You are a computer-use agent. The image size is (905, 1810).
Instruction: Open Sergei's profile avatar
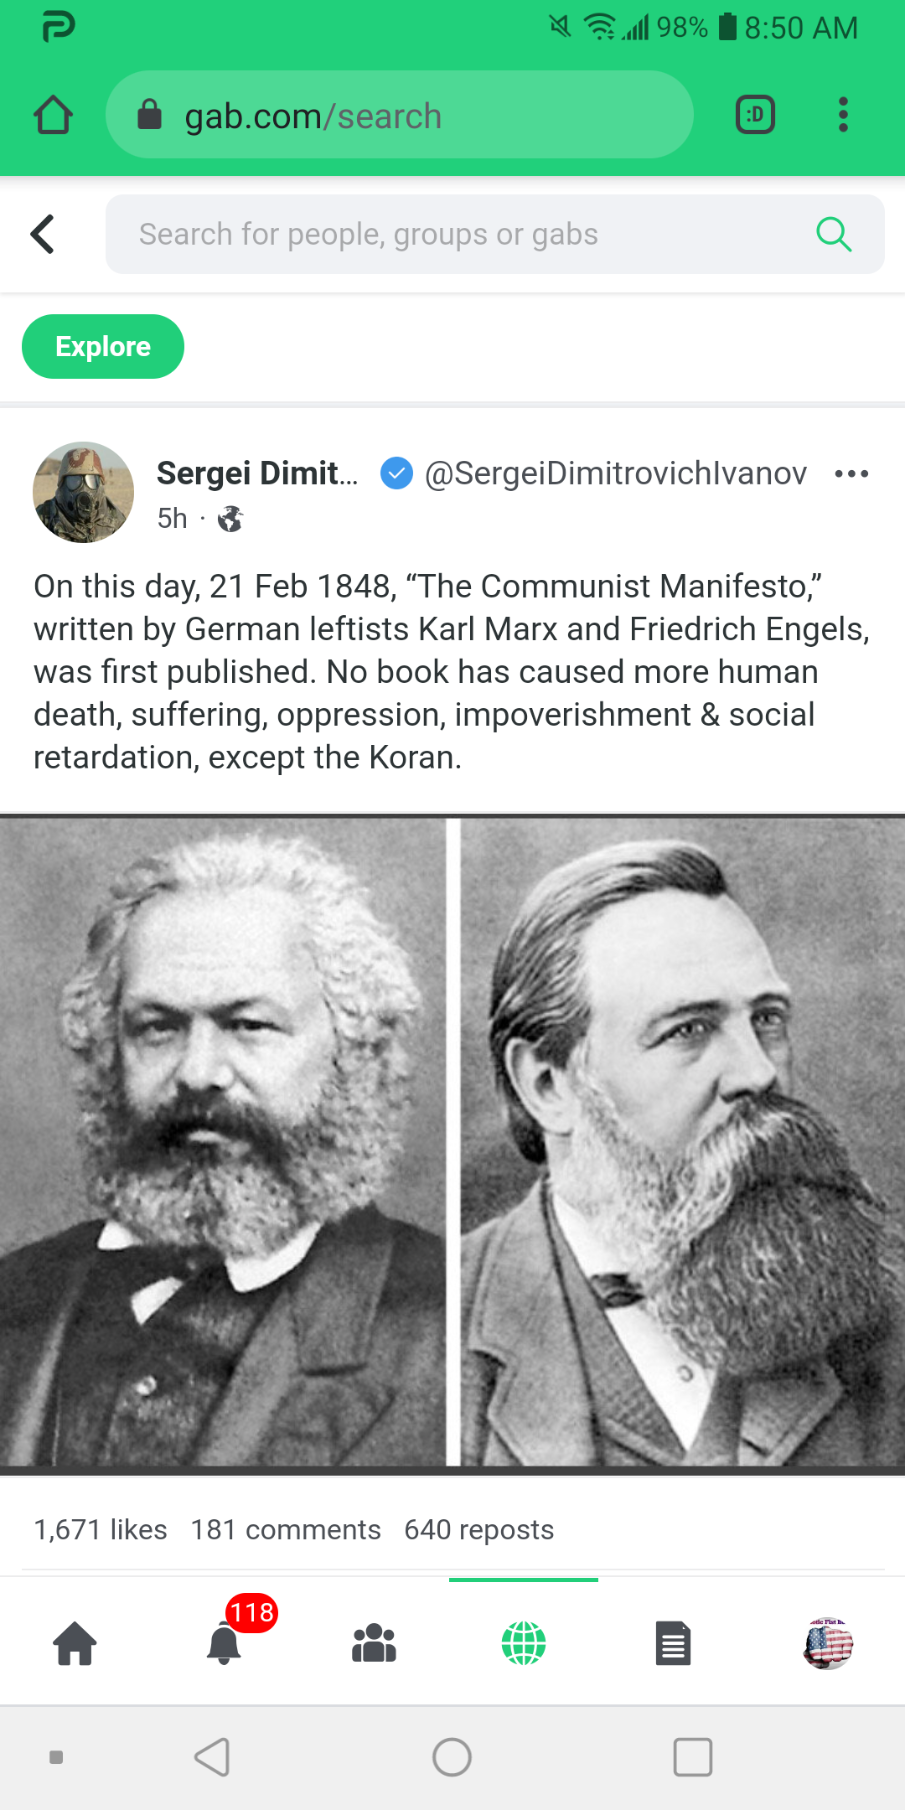tap(83, 492)
